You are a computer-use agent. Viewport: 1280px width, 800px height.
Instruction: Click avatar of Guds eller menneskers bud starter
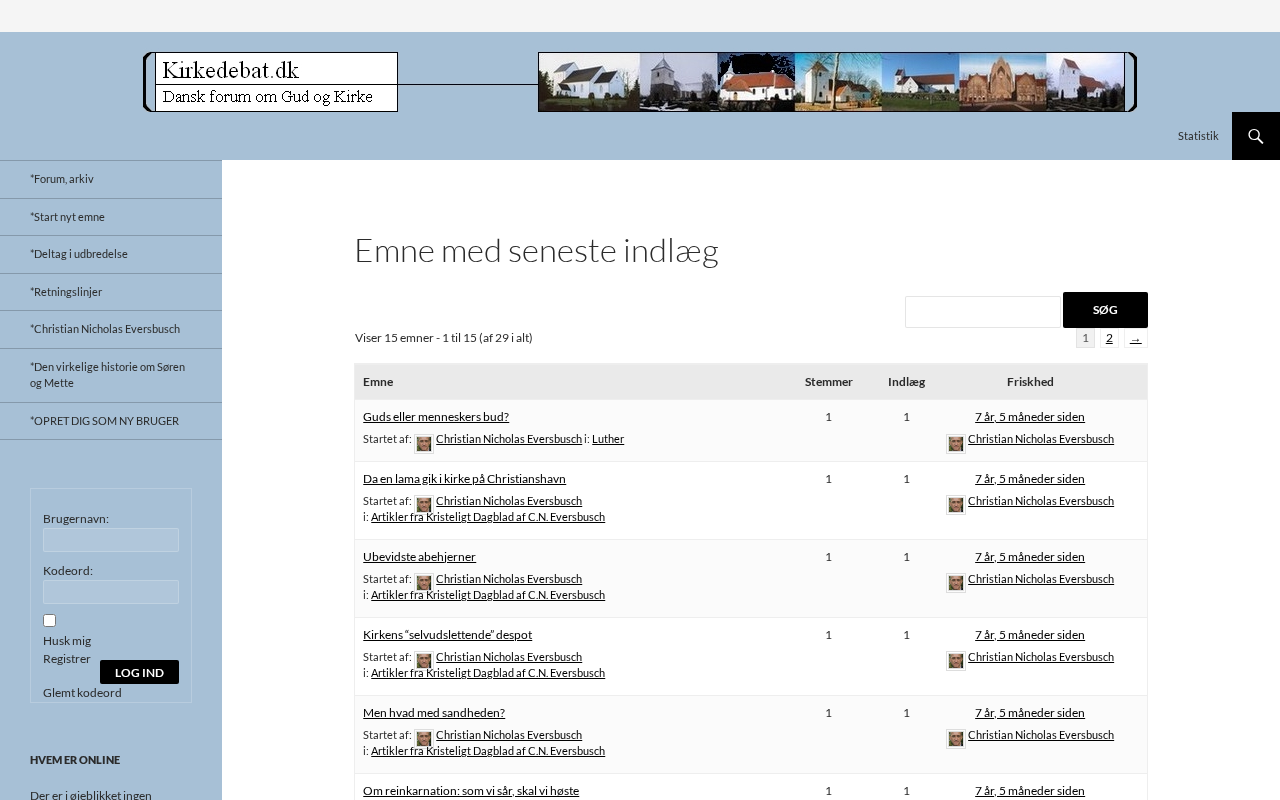coord(424,444)
